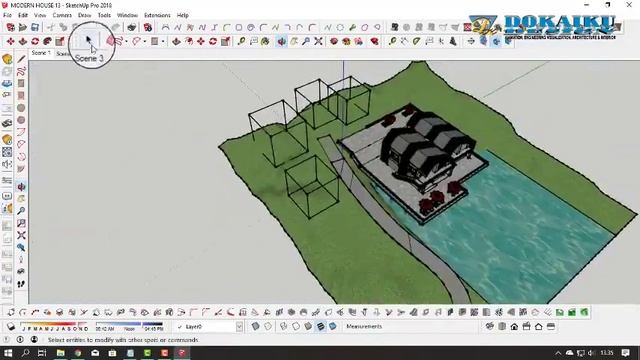The width and height of the screenshot is (640, 360).
Task: Select the Zoom magnifier in top toolbar
Action: [306, 41]
